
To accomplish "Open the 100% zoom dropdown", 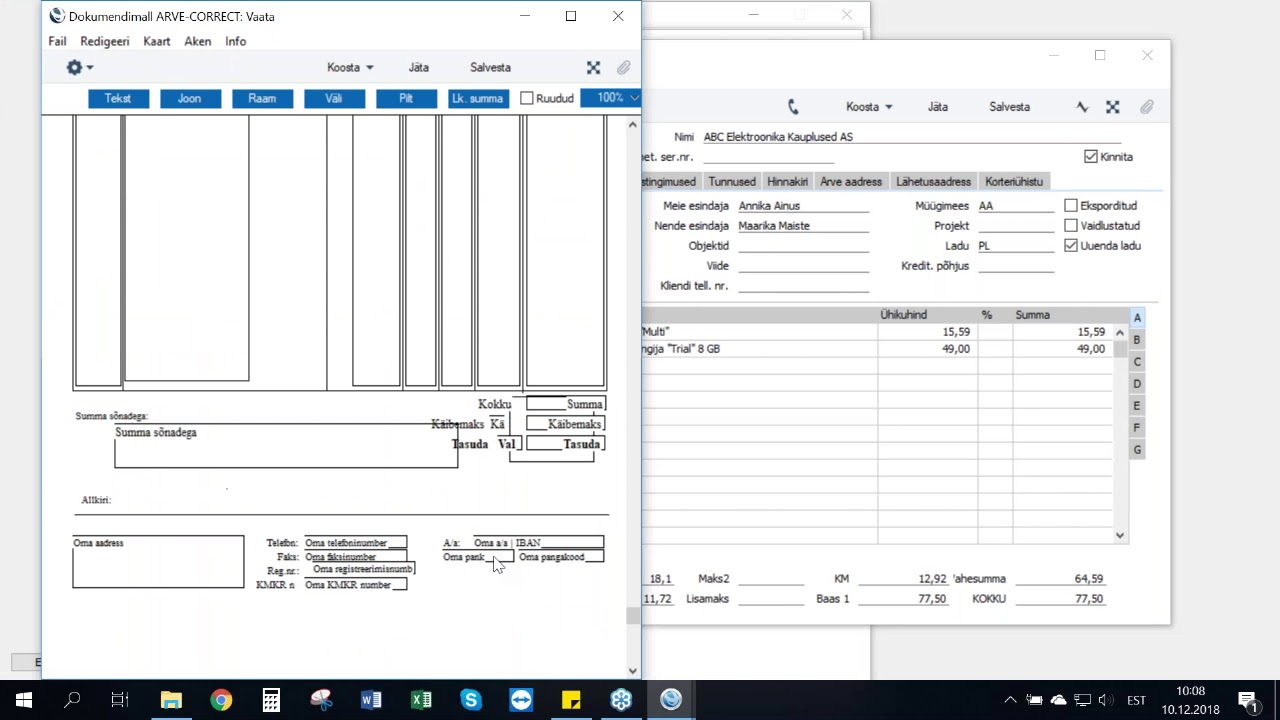I will point(610,98).
